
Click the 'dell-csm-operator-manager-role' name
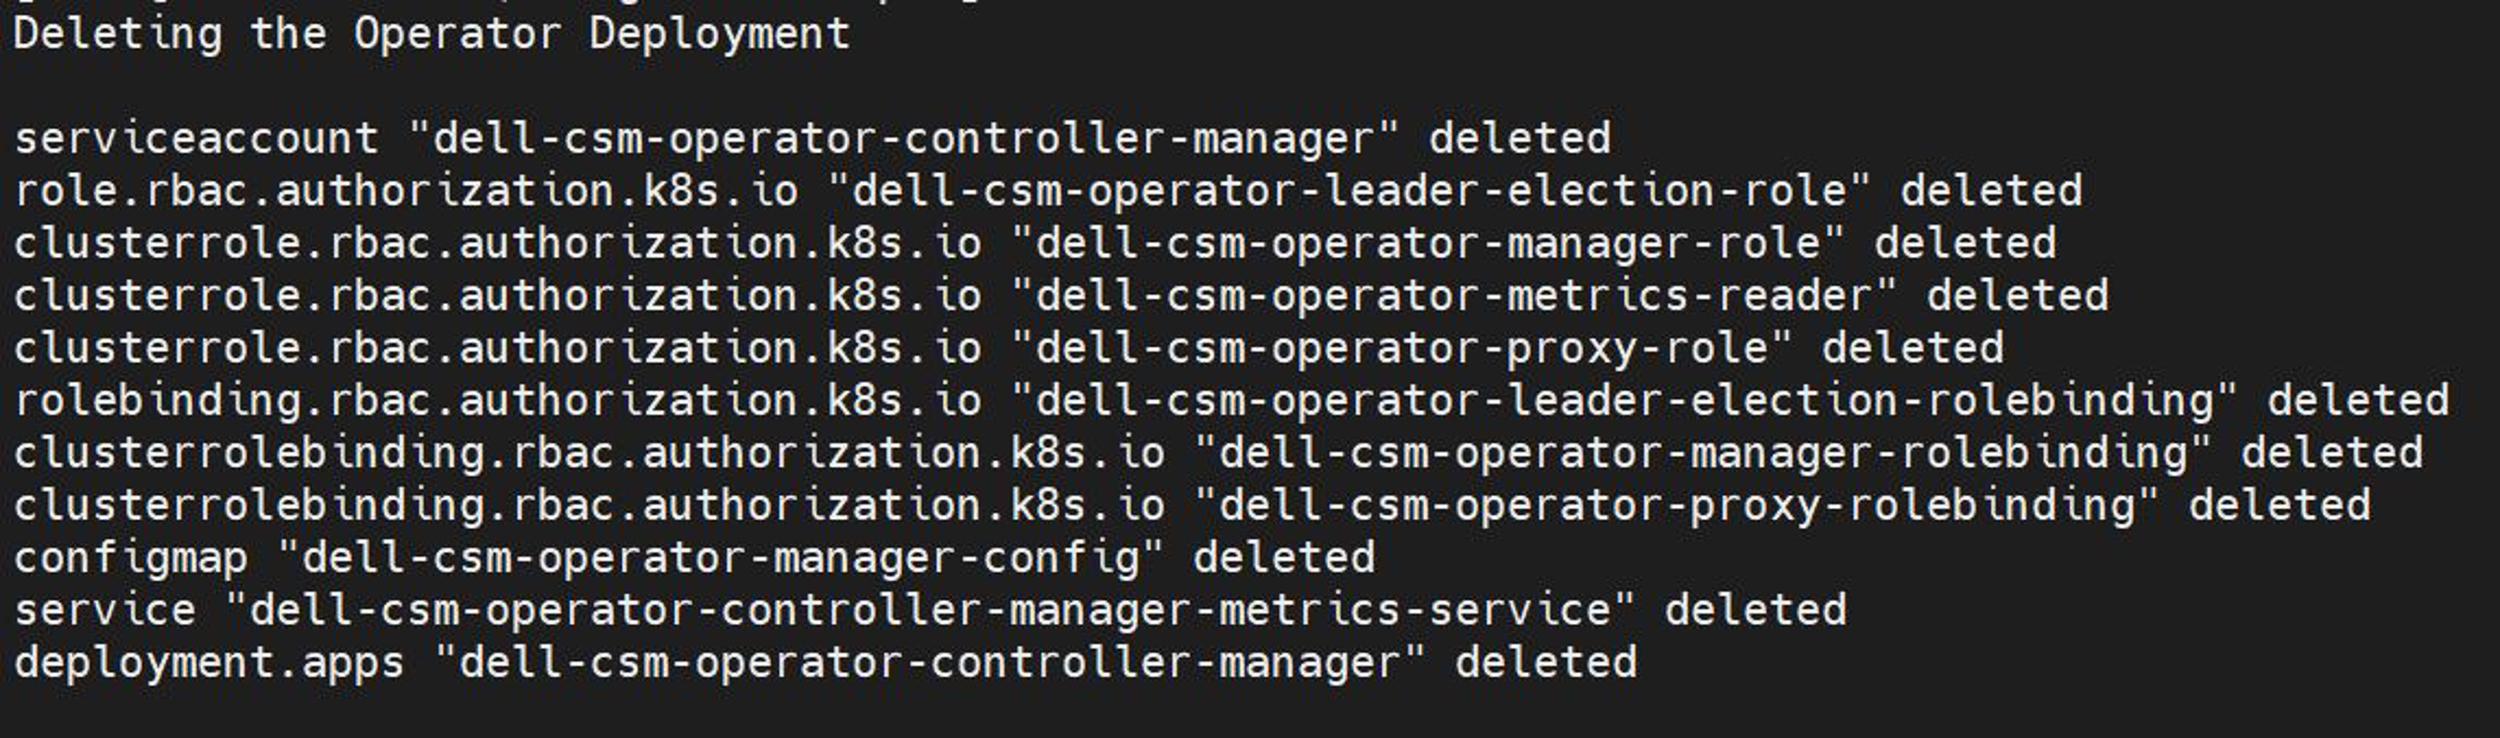pos(1428,244)
